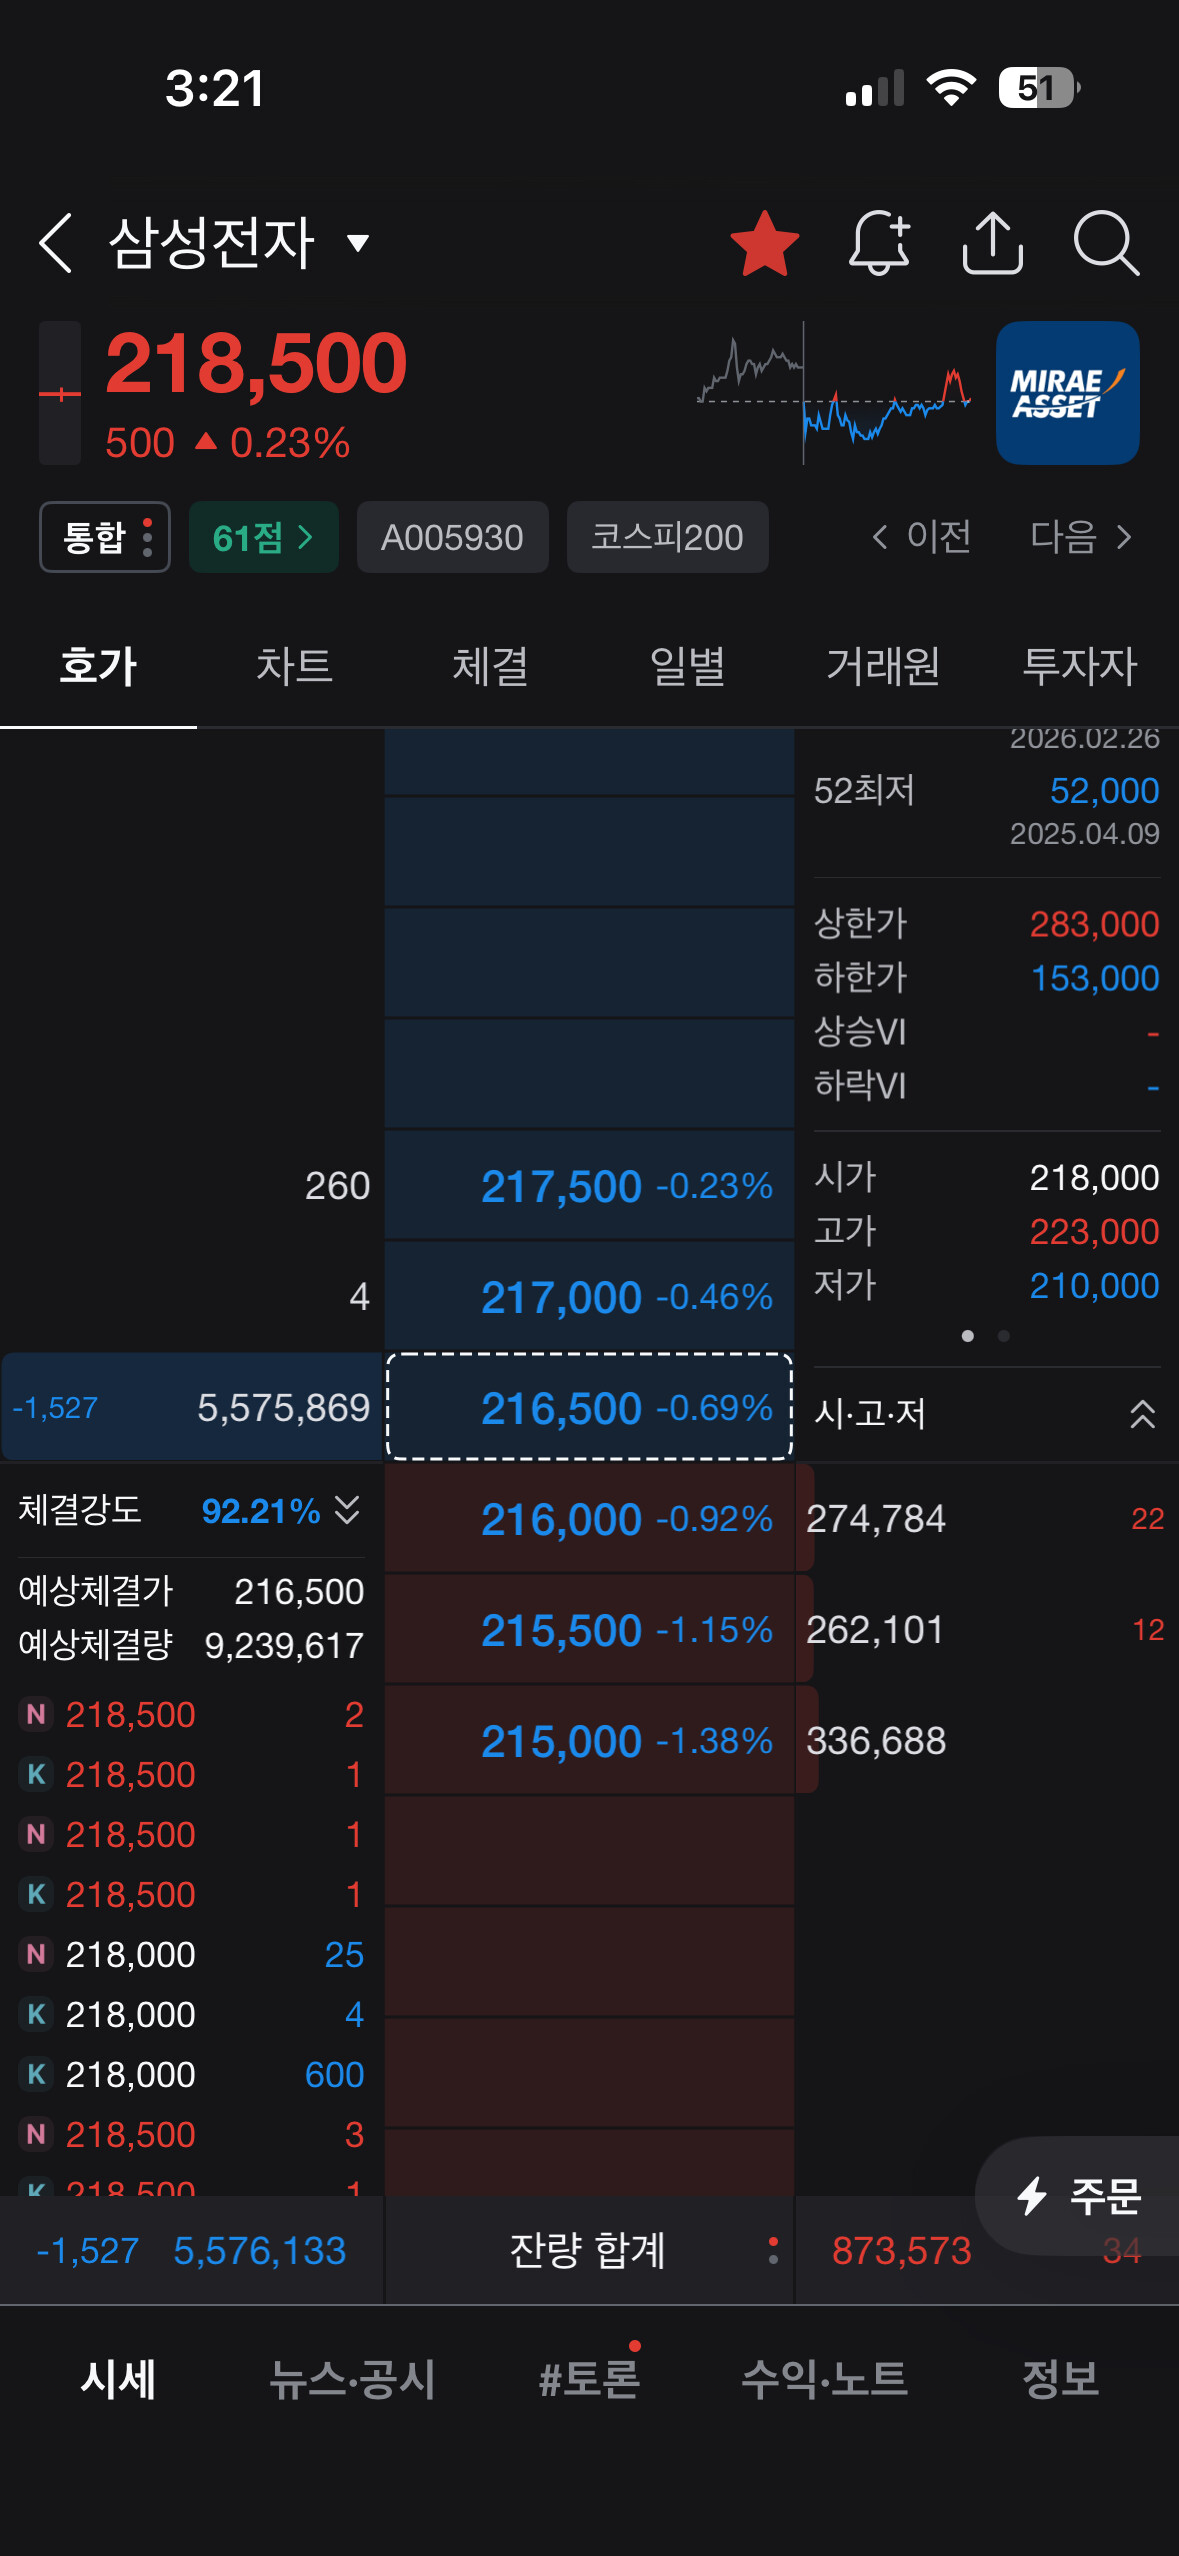The height and width of the screenshot is (2556, 1179).
Task: Go to 이전 previous stock
Action: click(x=921, y=537)
